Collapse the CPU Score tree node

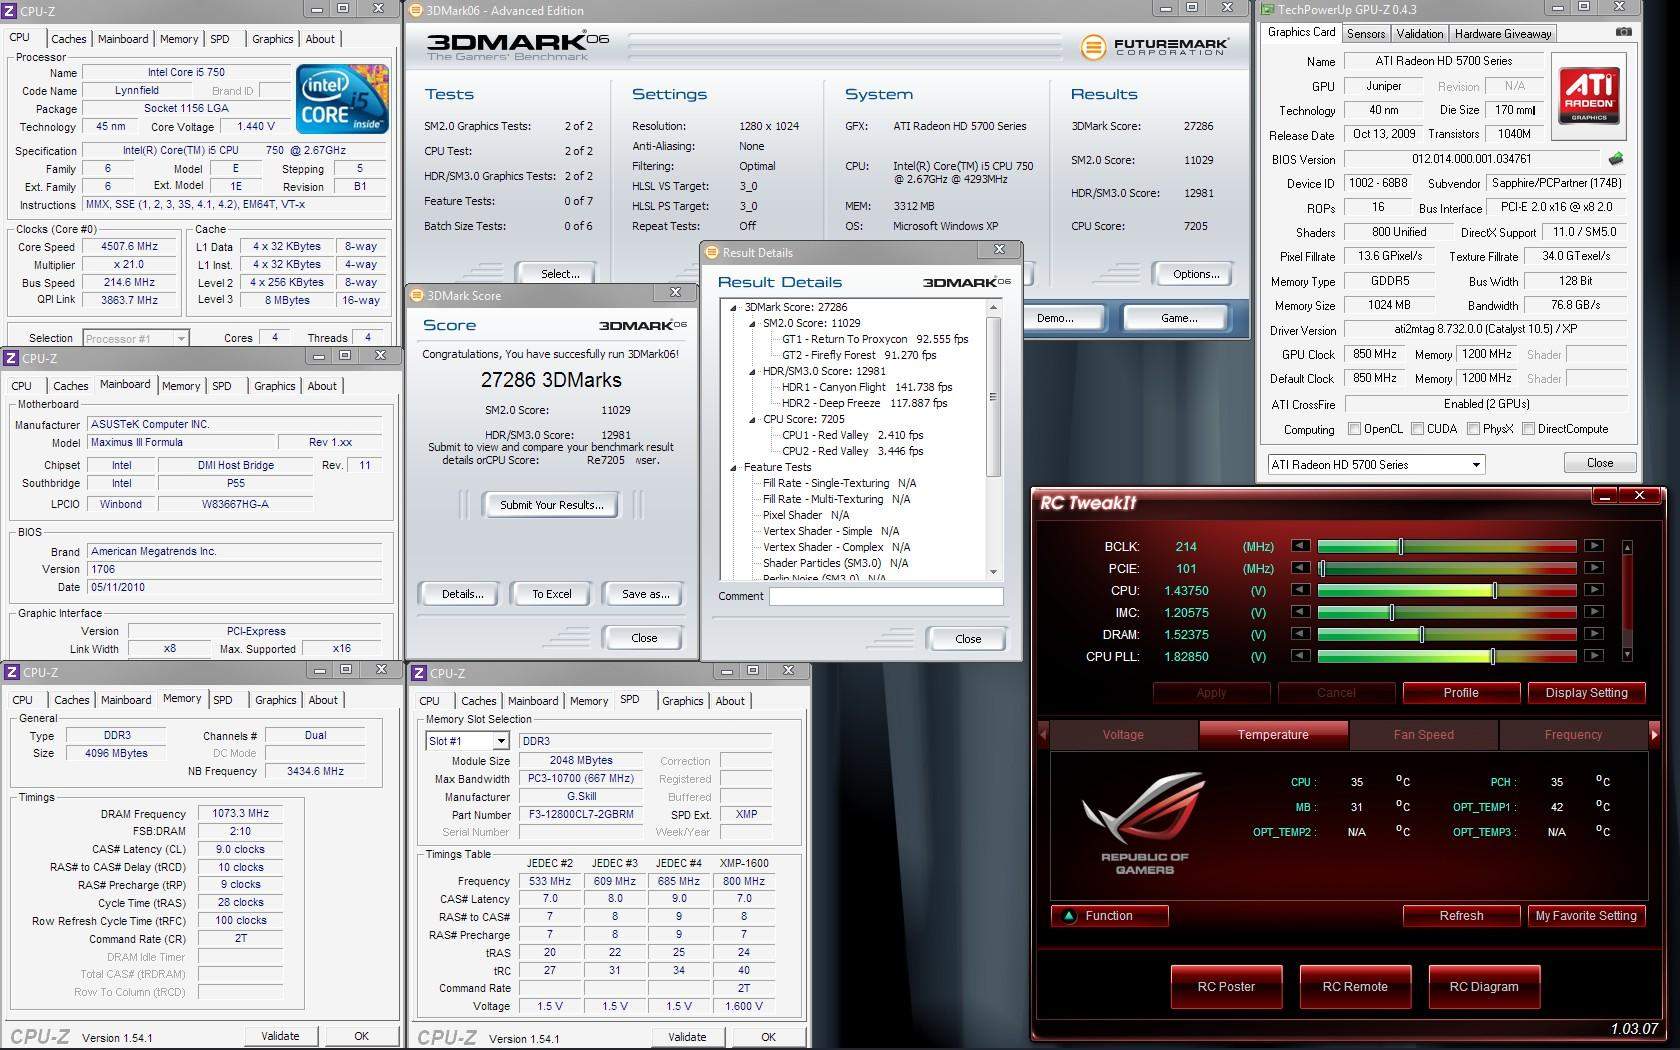(x=753, y=420)
